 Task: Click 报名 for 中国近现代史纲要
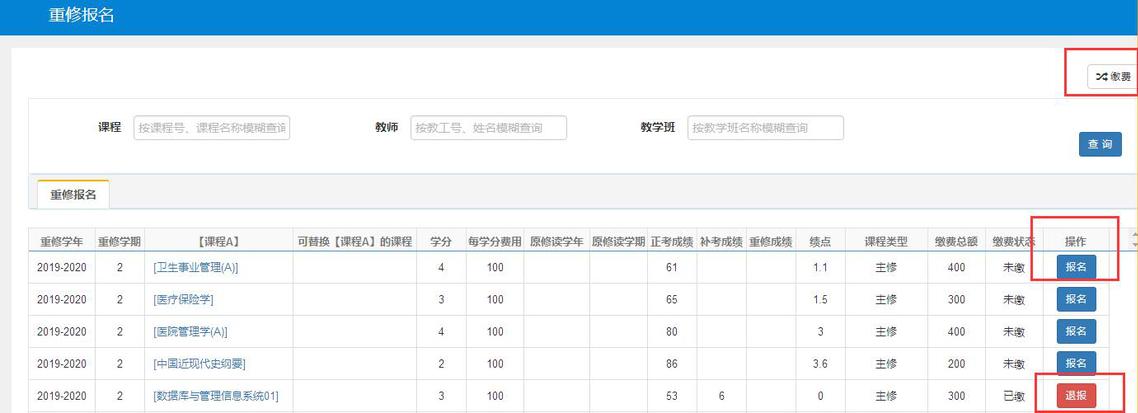[1076, 363]
